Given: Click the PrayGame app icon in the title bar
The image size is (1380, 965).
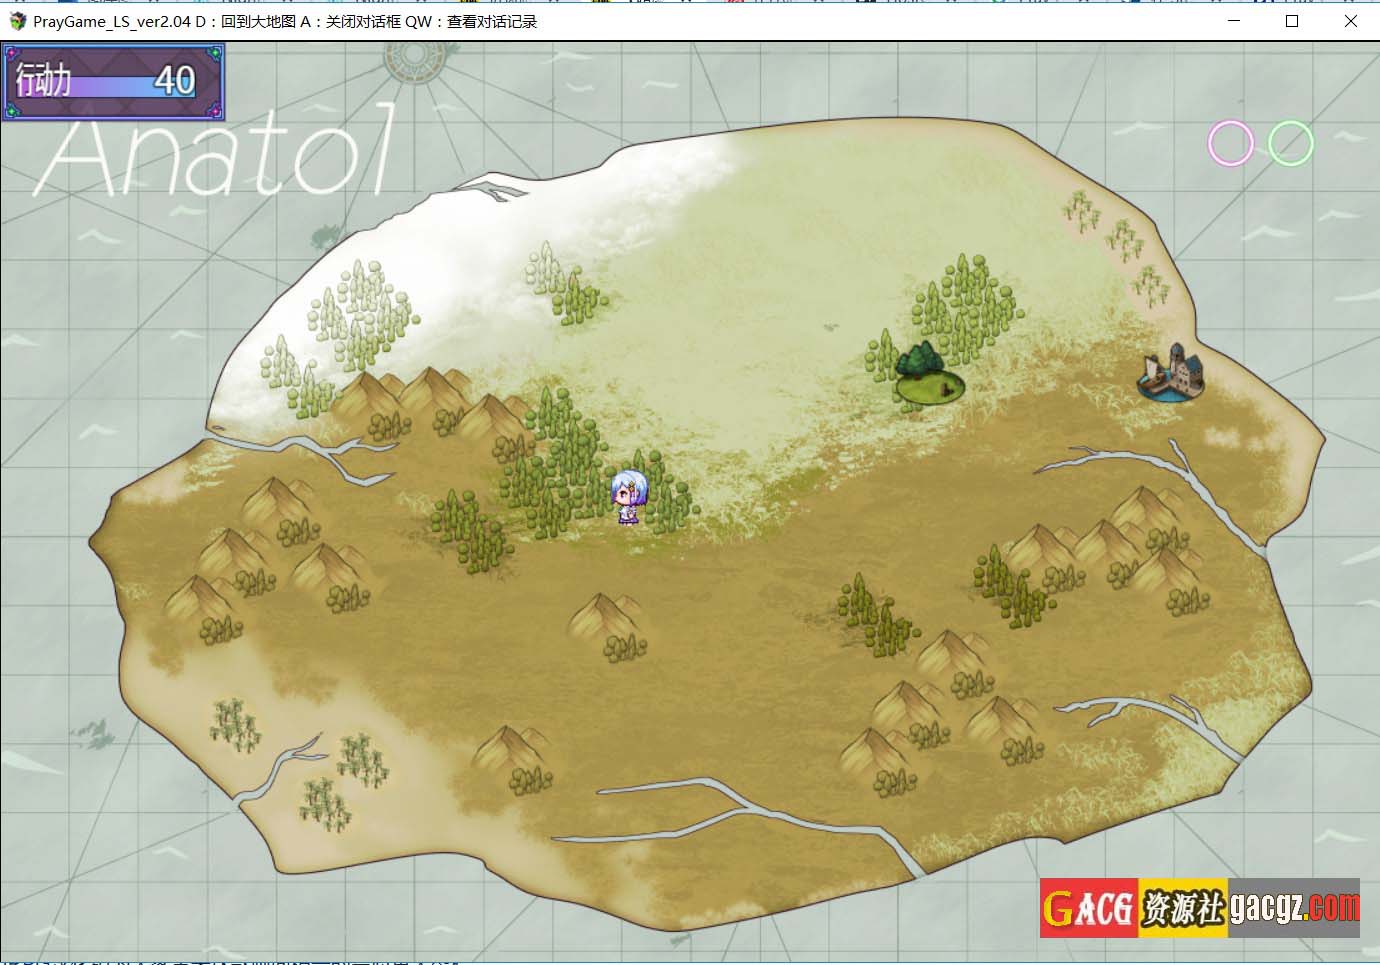Looking at the screenshot, I should pos(17,21).
